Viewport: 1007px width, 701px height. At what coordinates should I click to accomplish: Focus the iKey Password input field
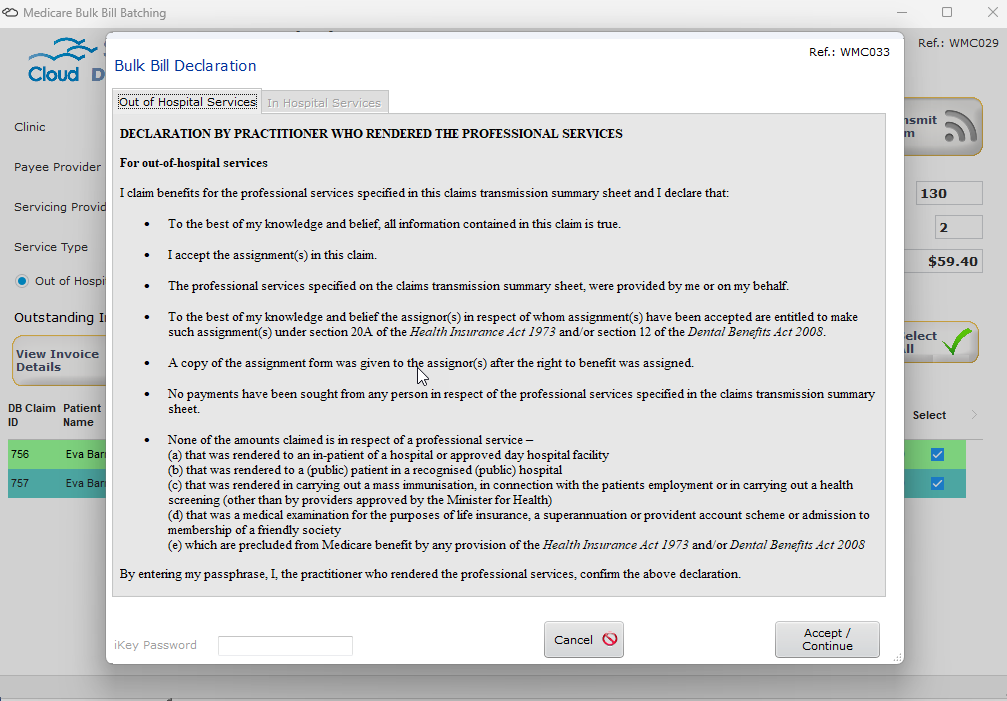click(285, 645)
